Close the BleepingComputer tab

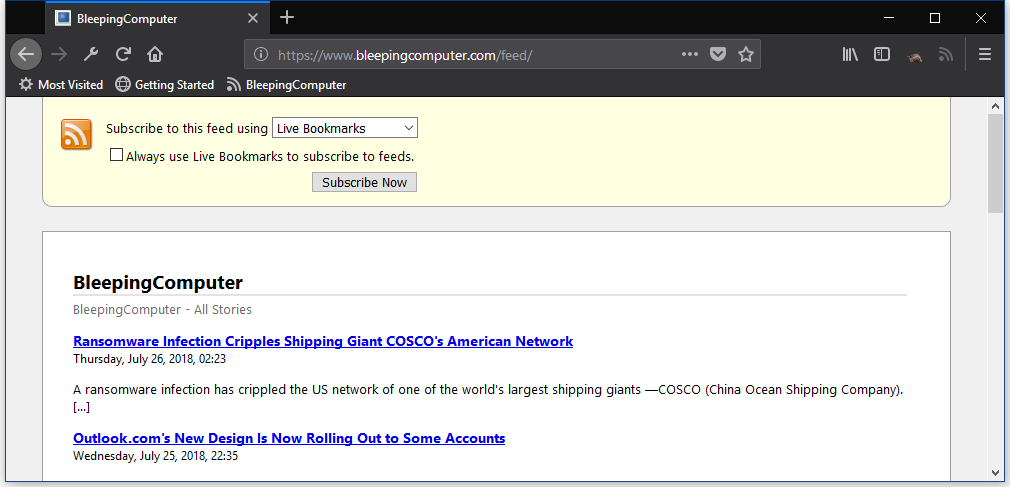[253, 19]
